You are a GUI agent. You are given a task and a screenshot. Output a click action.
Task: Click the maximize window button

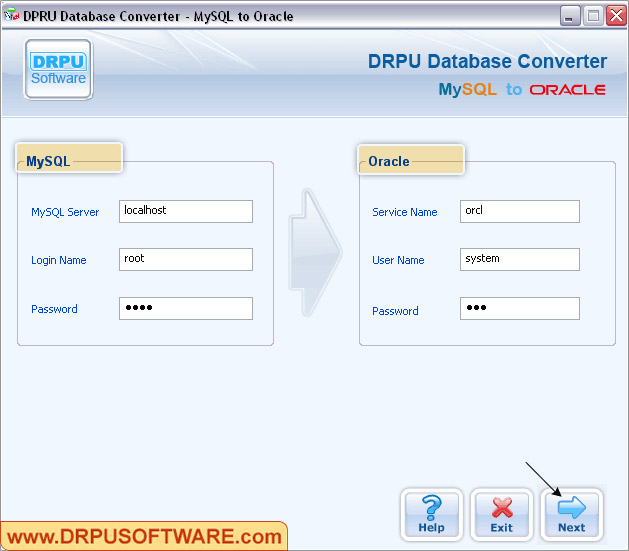(593, 16)
